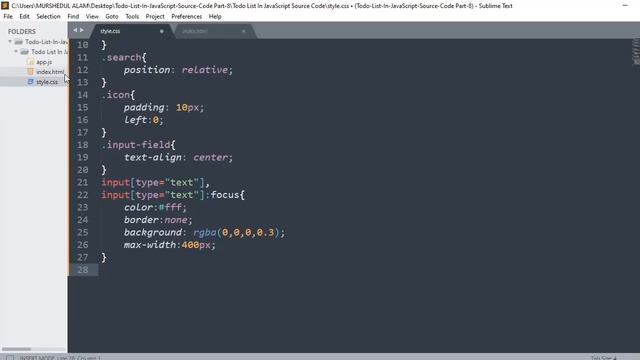Click 'text-align: center;' on line 19
The width and height of the screenshot is (640, 360).
(x=178, y=157)
